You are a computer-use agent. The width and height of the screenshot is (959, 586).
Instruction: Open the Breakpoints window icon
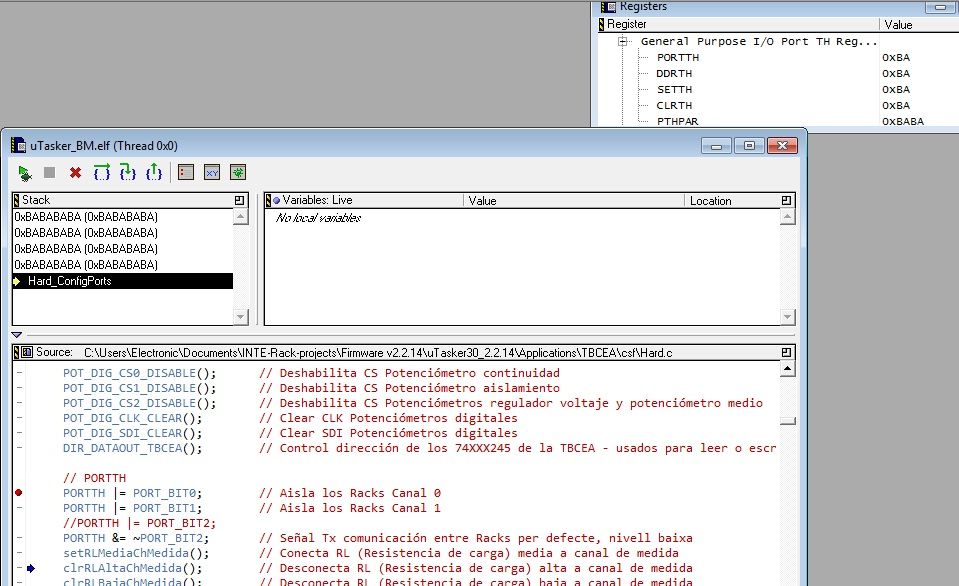tap(186, 172)
